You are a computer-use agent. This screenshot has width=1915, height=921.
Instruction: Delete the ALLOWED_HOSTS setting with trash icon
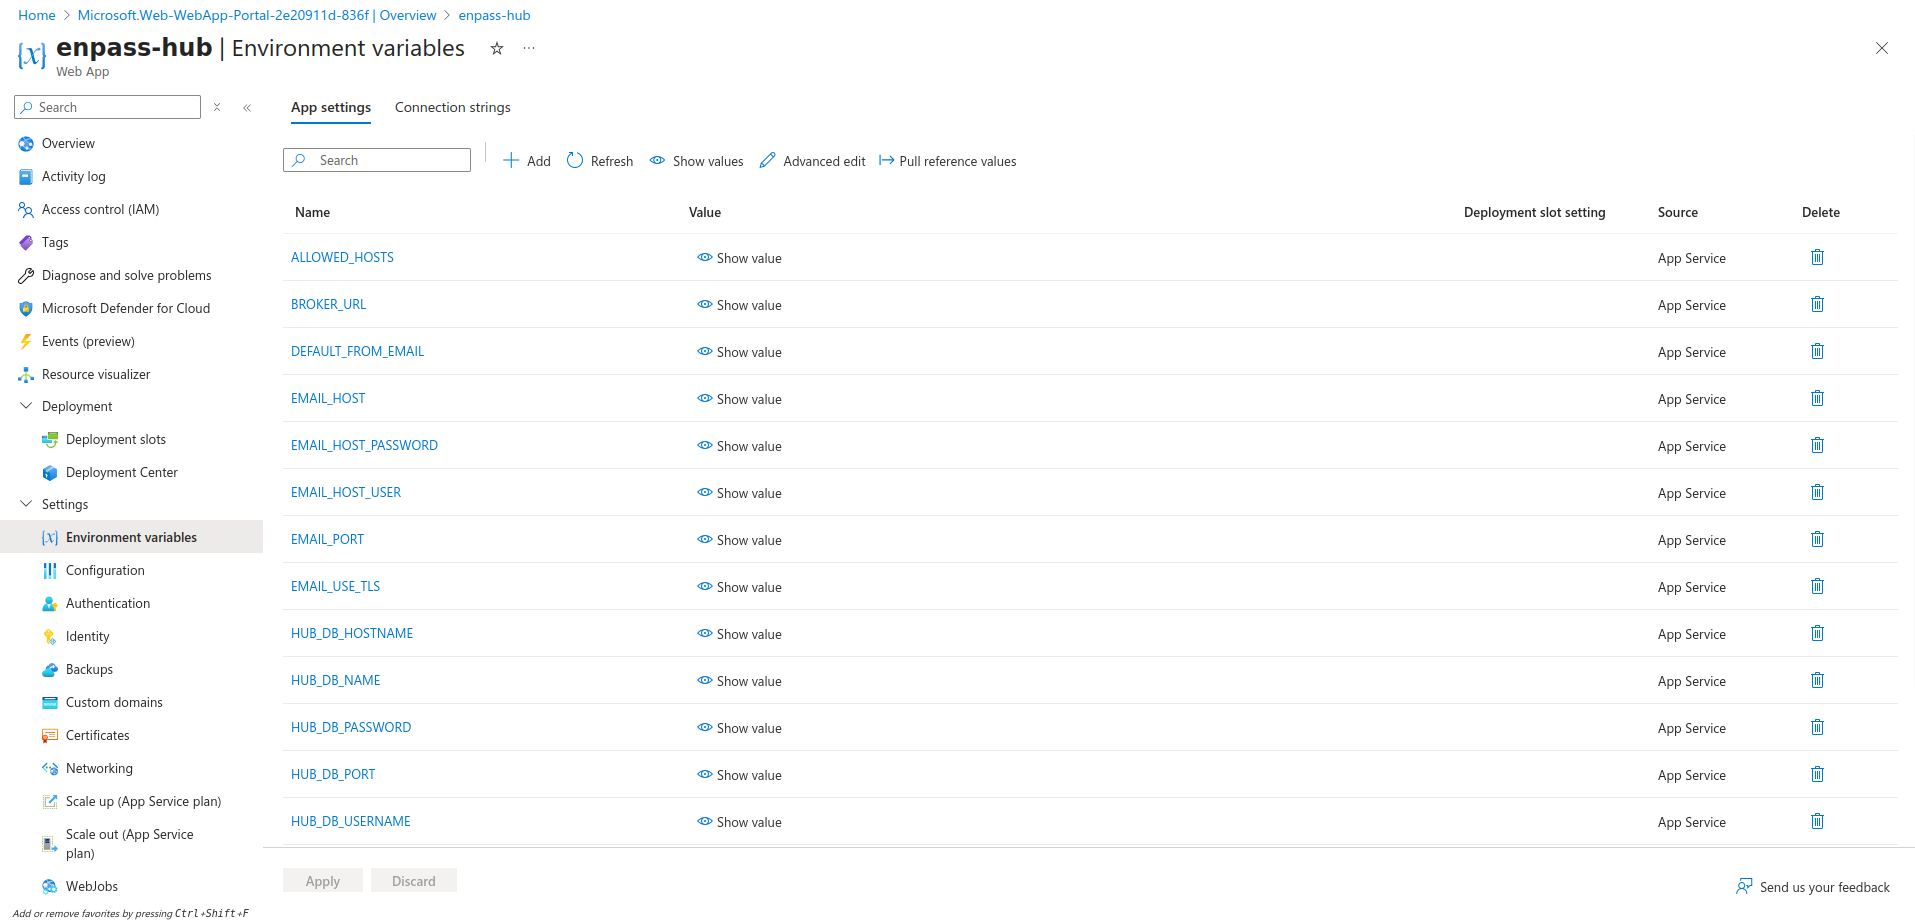pyautogui.click(x=1817, y=257)
